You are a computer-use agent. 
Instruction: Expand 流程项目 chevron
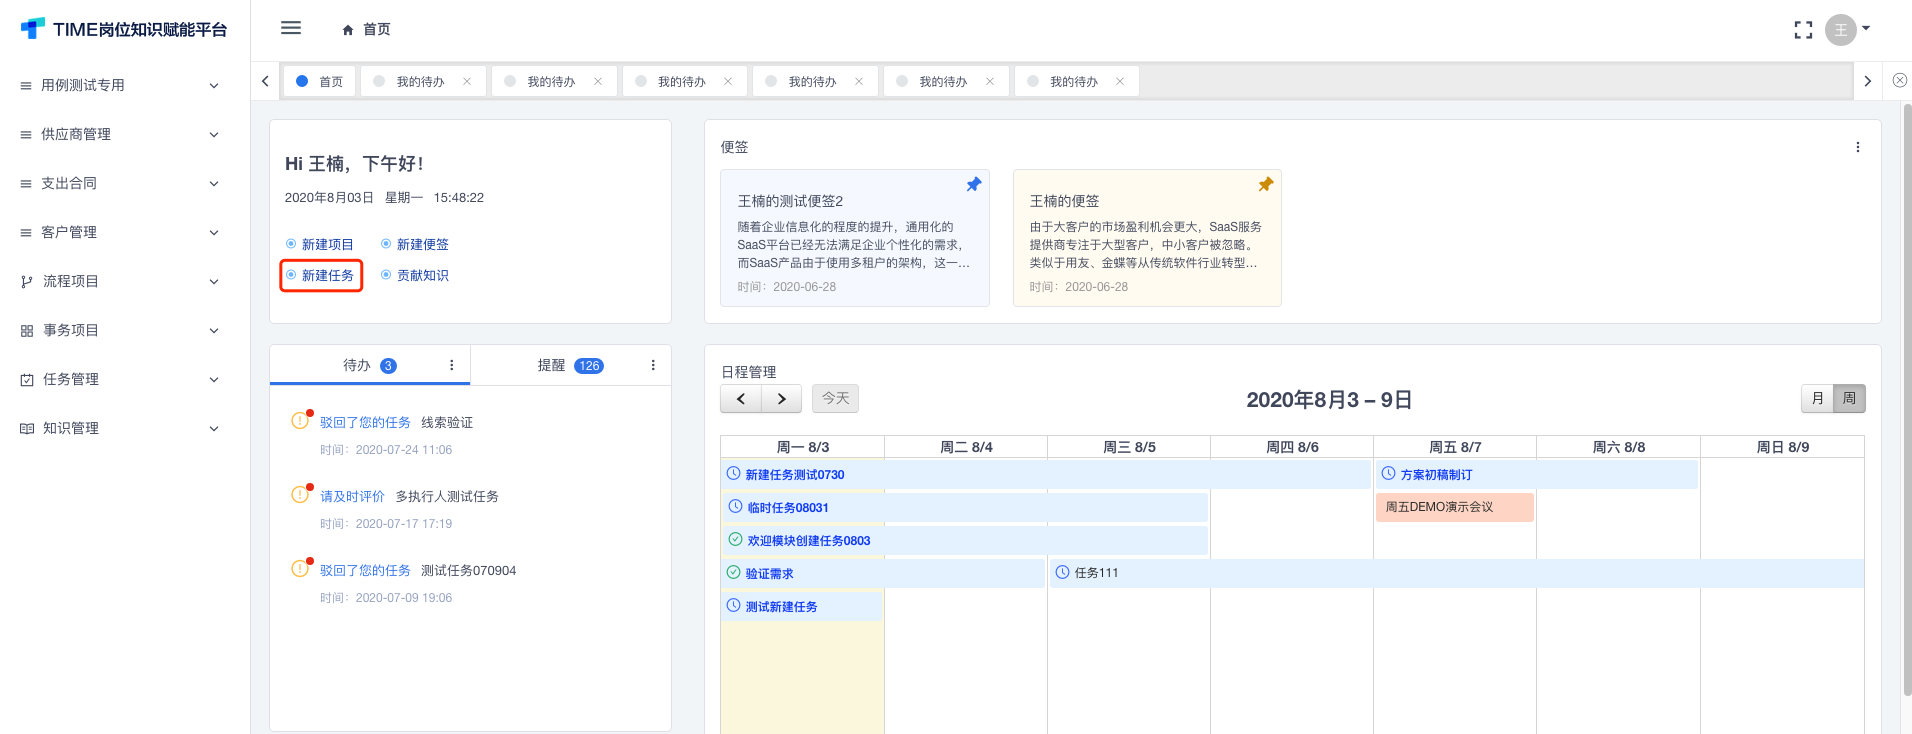point(214,282)
